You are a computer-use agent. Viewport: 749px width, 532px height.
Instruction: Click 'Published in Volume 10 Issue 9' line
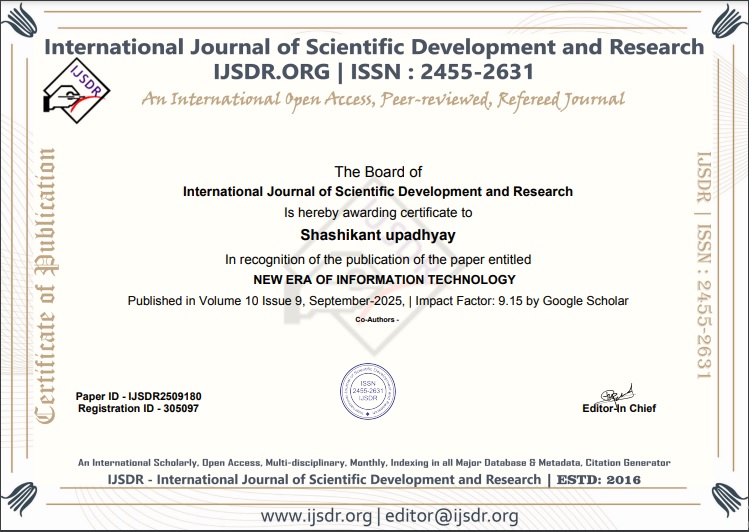coord(378,301)
